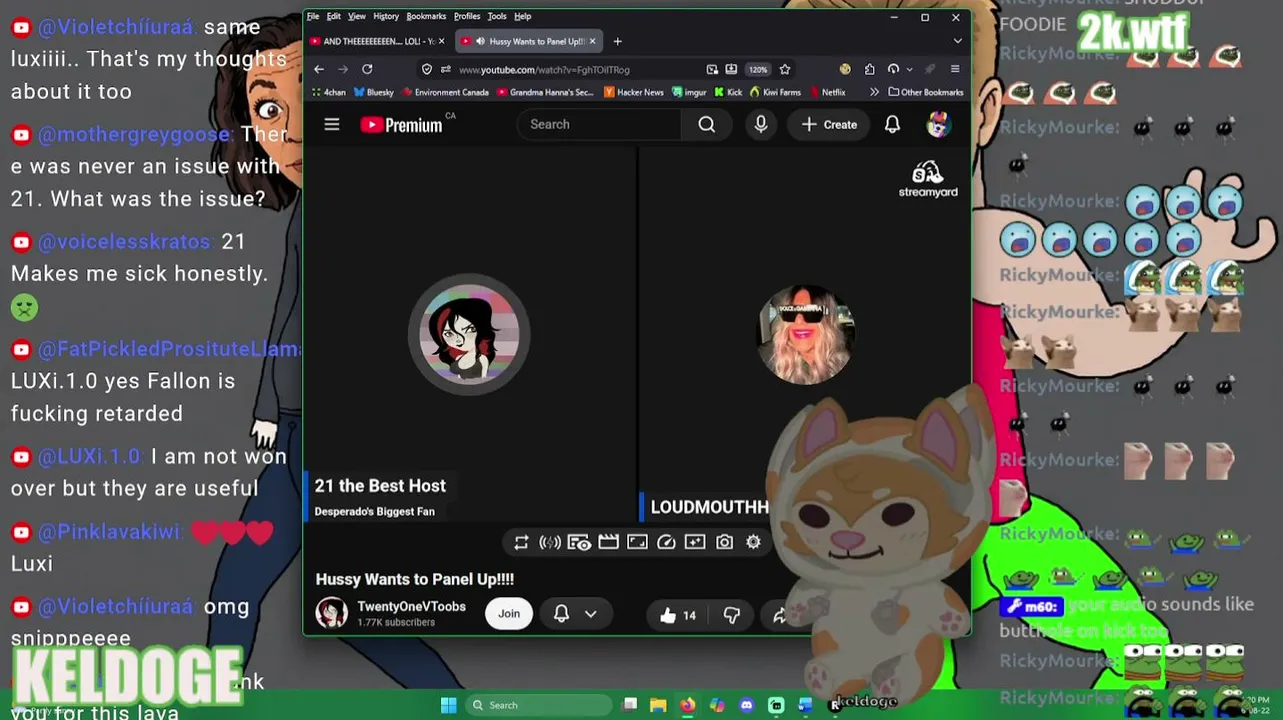Toggle the picture-in-picture icon in address bar
Image resolution: width=1283 pixels, height=720 pixels.
coord(712,69)
